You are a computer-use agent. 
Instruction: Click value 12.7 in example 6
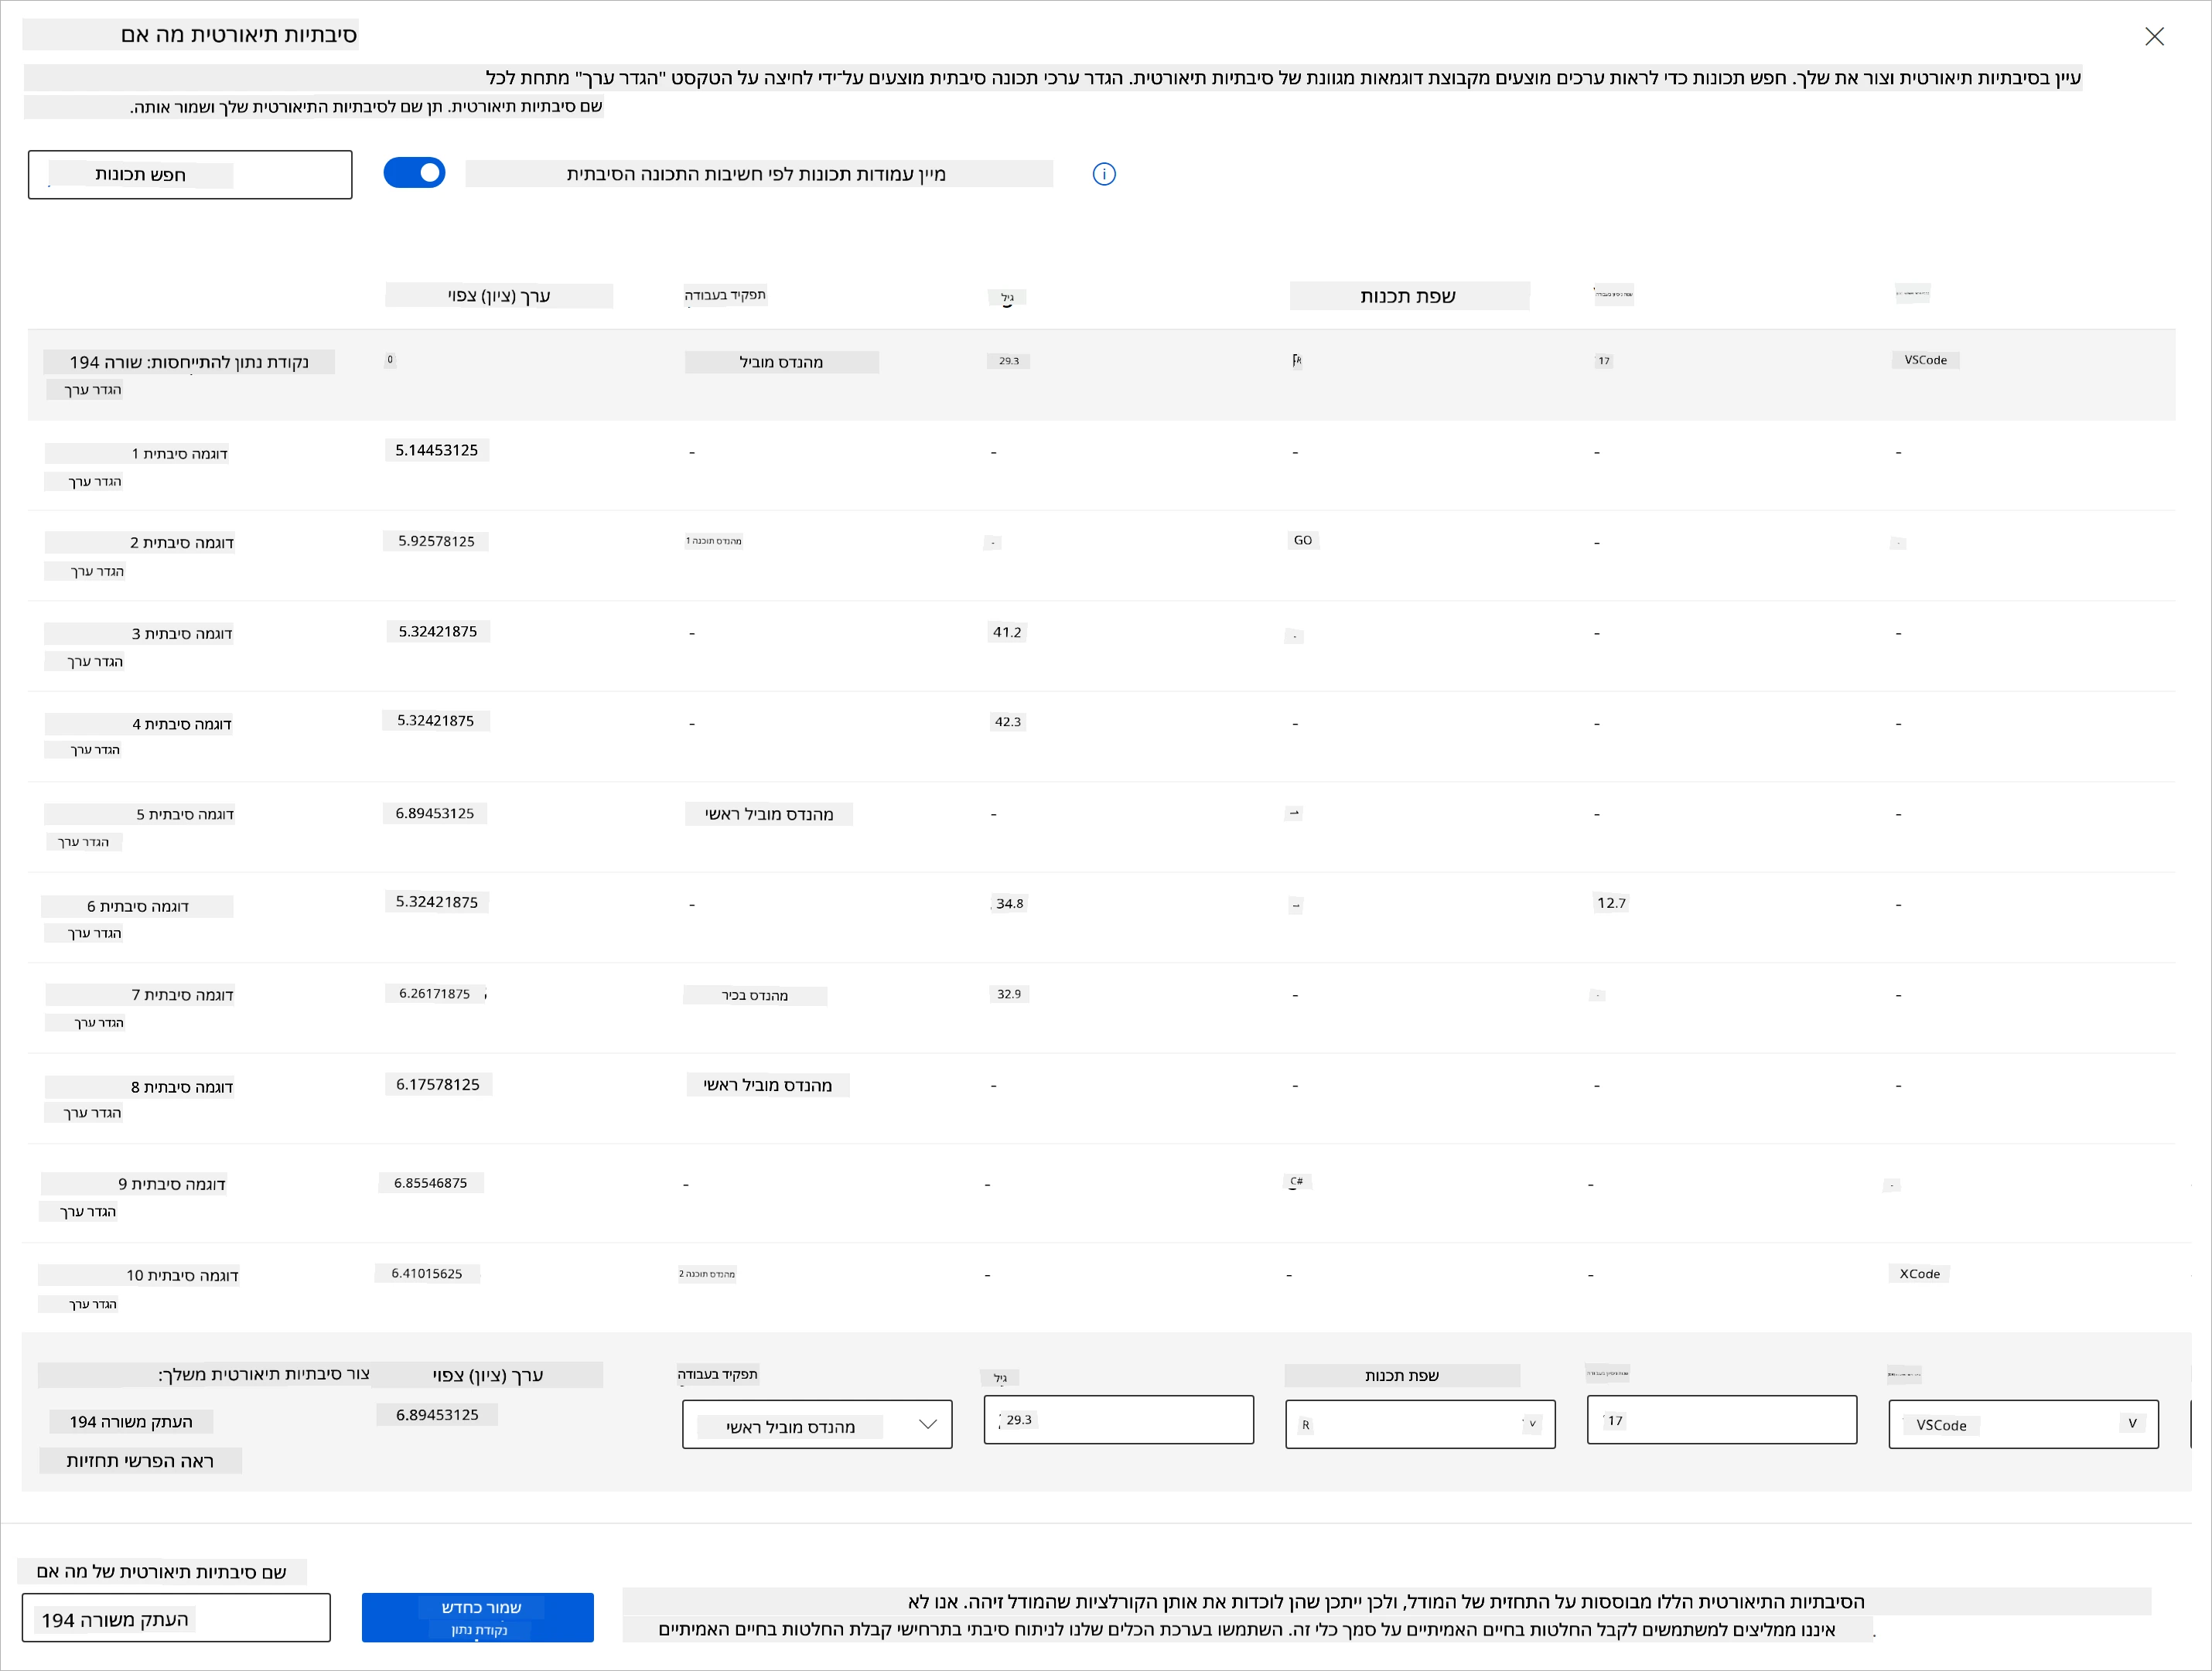(1611, 903)
